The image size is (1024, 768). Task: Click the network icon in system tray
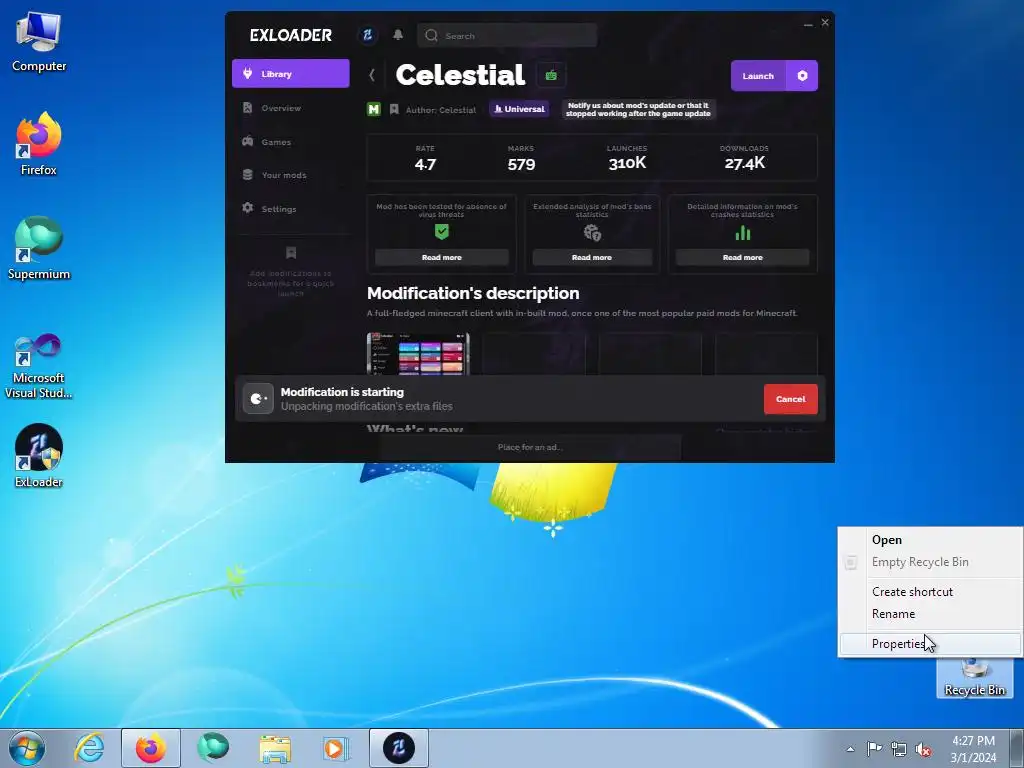tap(899, 749)
